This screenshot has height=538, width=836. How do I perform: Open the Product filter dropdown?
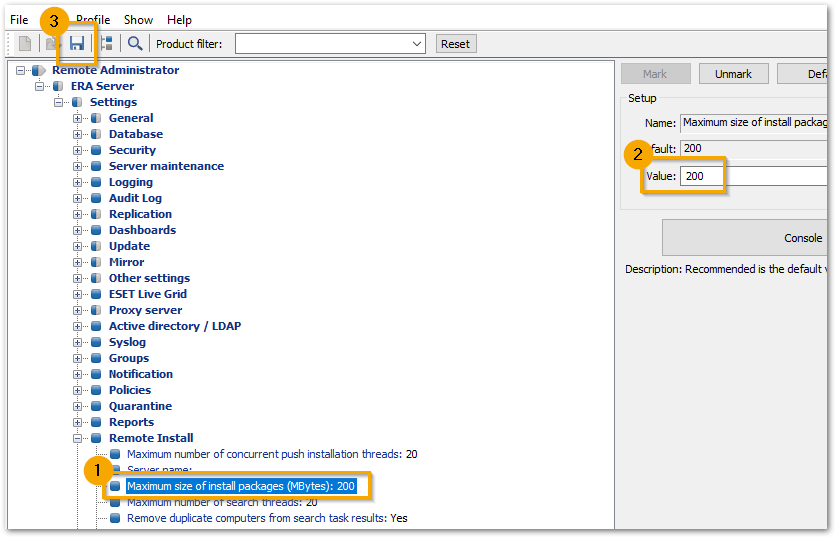pyautogui.click(x=330, y=44)
